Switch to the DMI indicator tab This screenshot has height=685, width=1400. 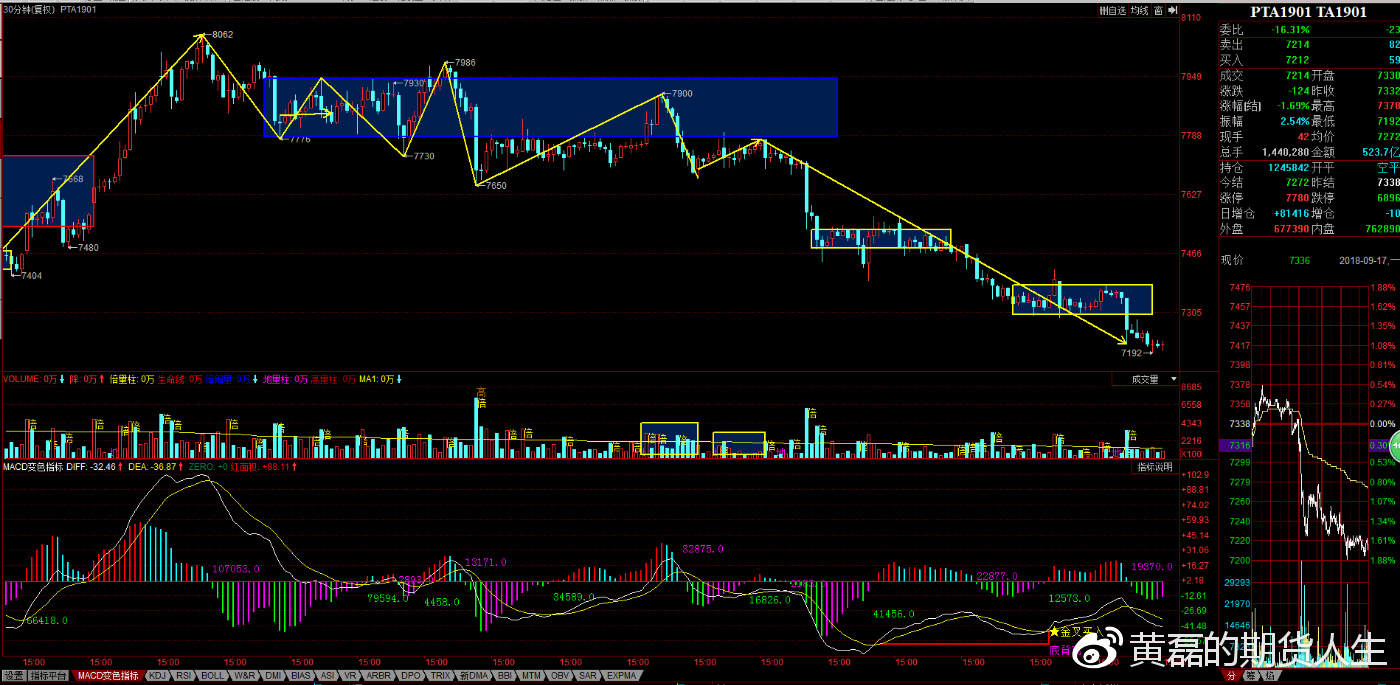coord(272,677)
